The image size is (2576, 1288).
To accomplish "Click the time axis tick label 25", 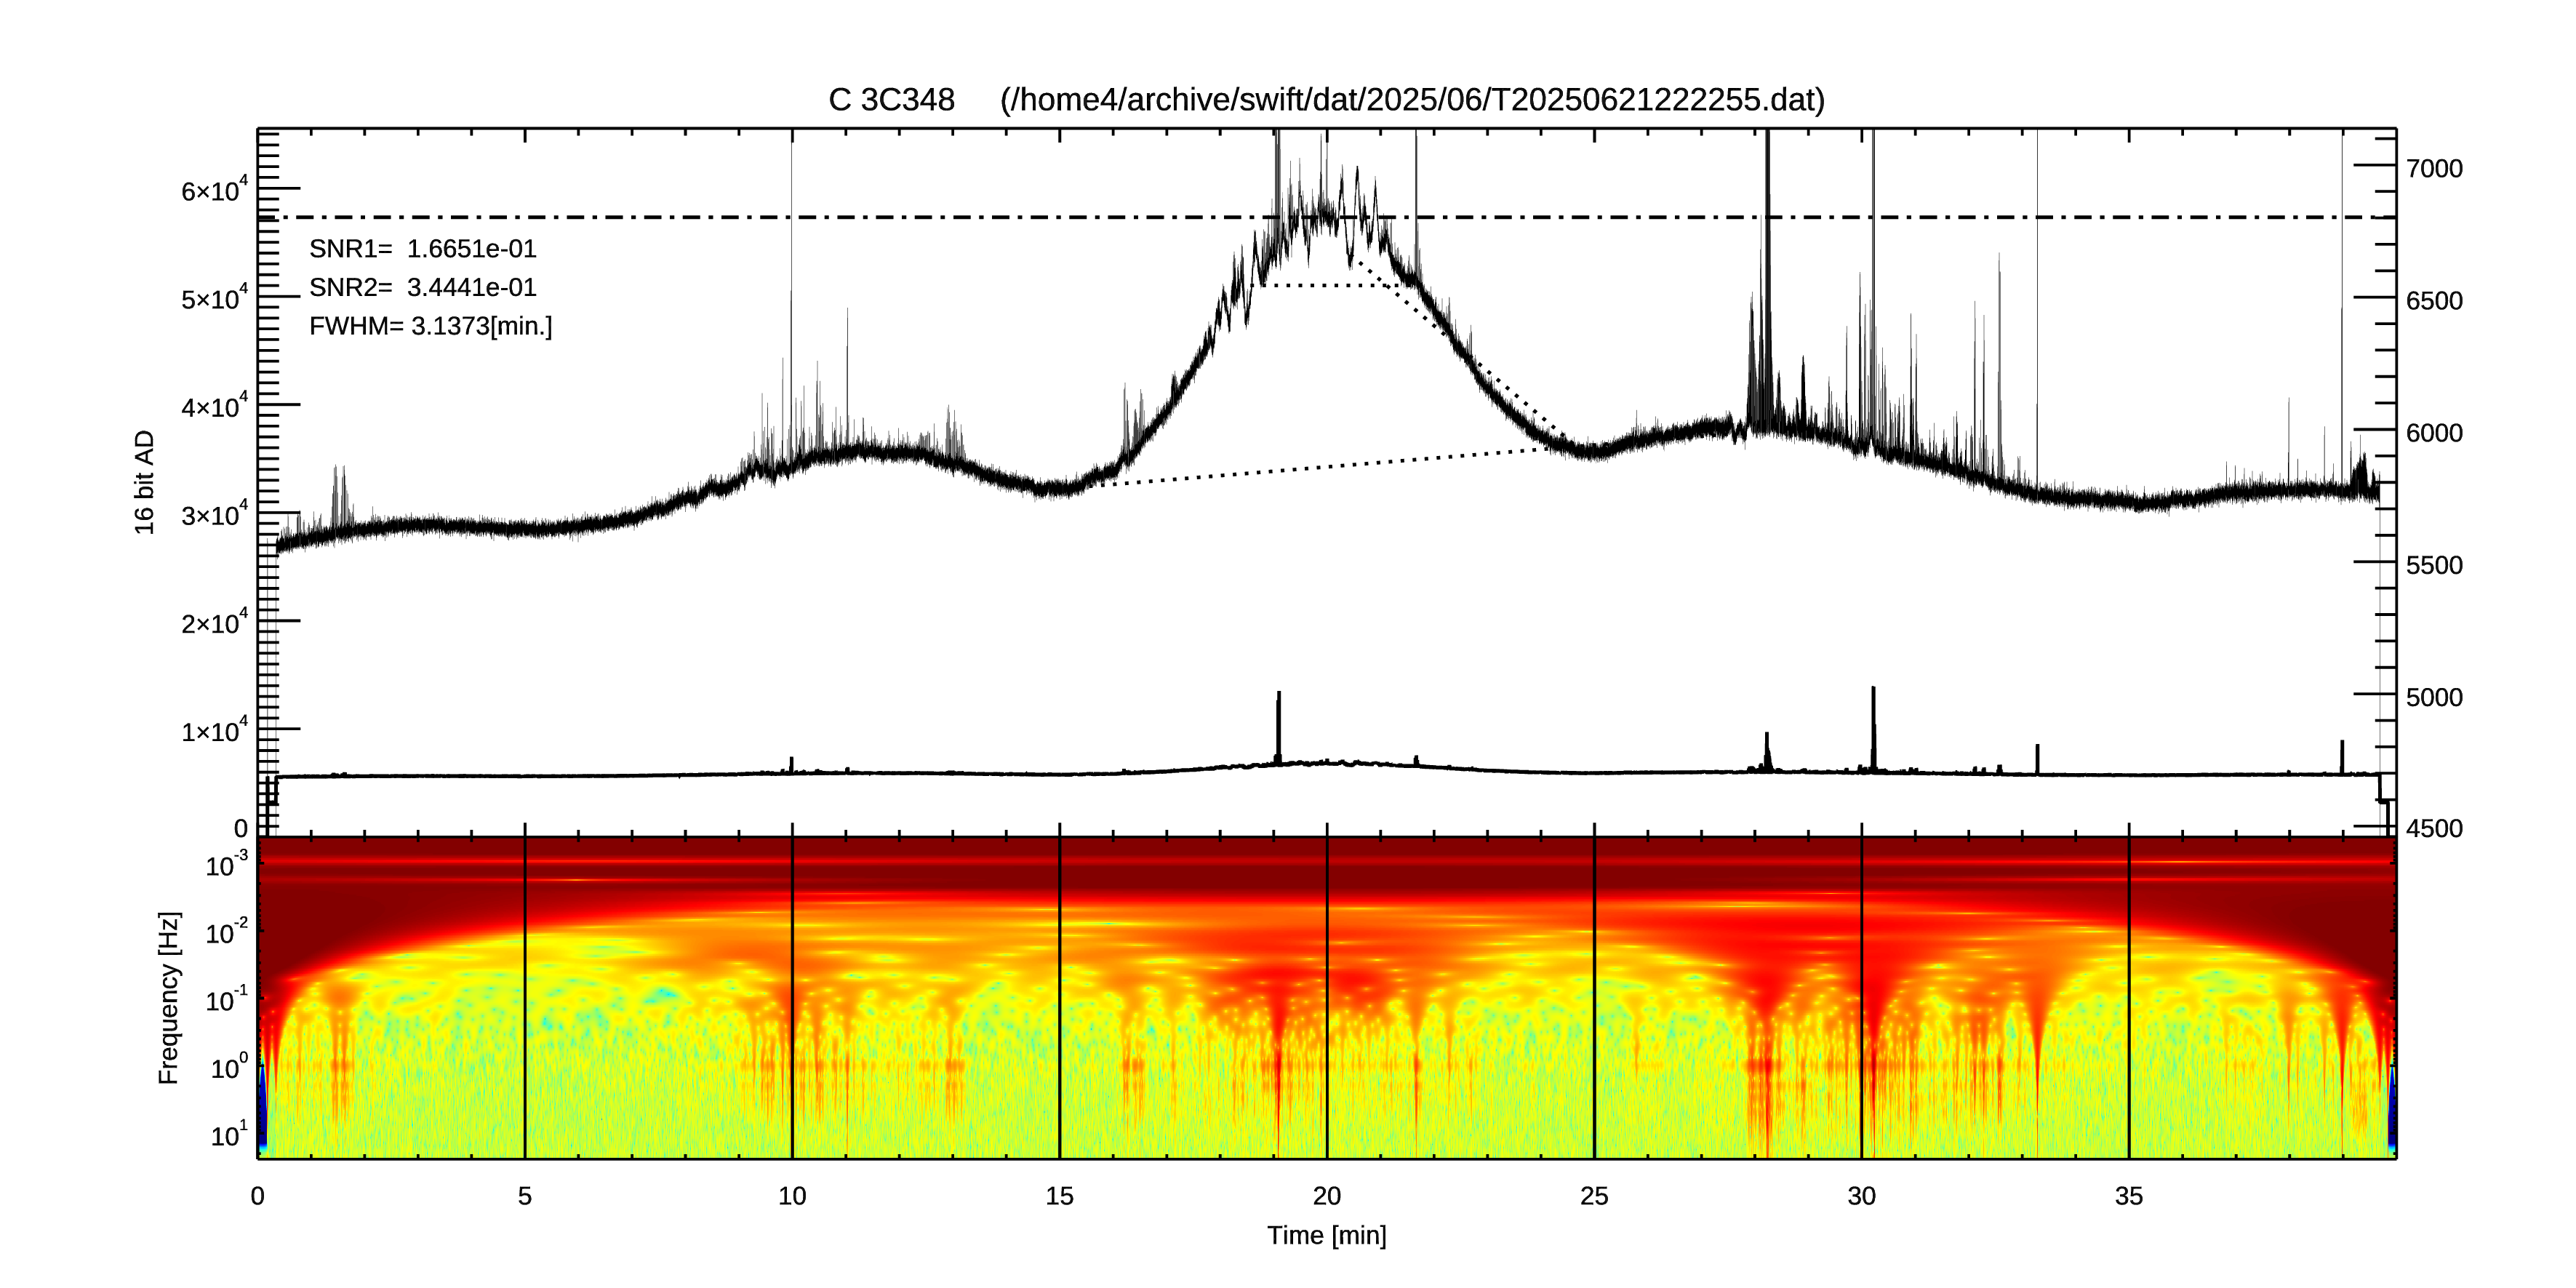I will 1594,1196.
